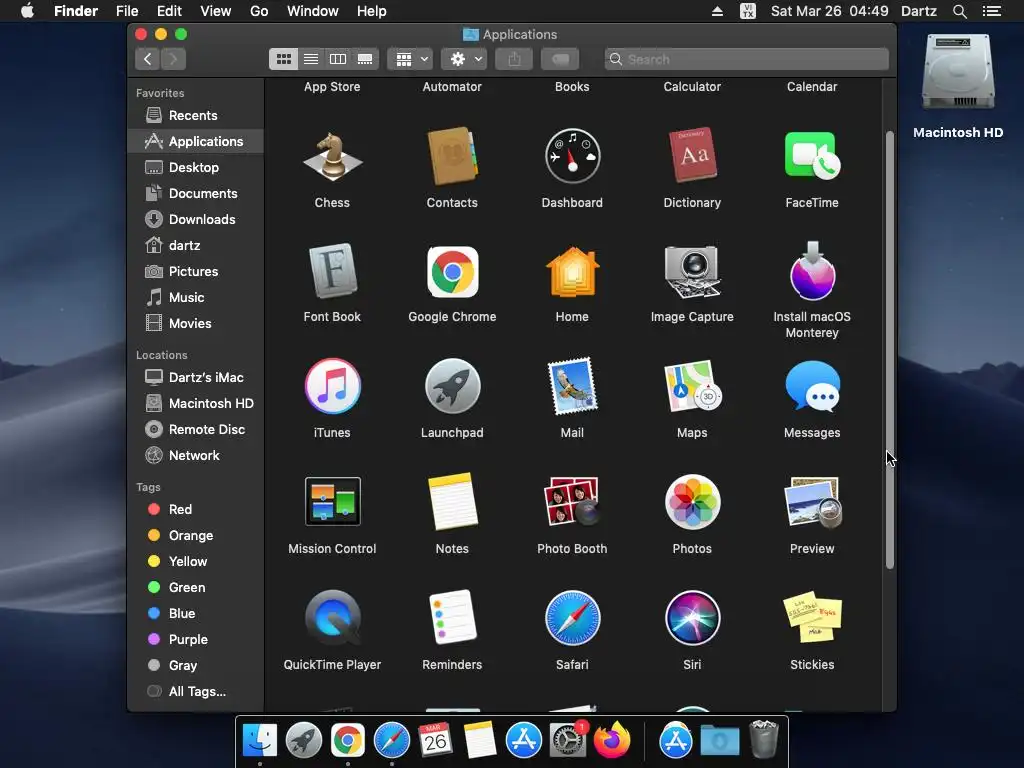The image size is (1024, 768).
Task: Open System Preferences from the Dock
Action: pyautogui.click(x=568, y=741)
